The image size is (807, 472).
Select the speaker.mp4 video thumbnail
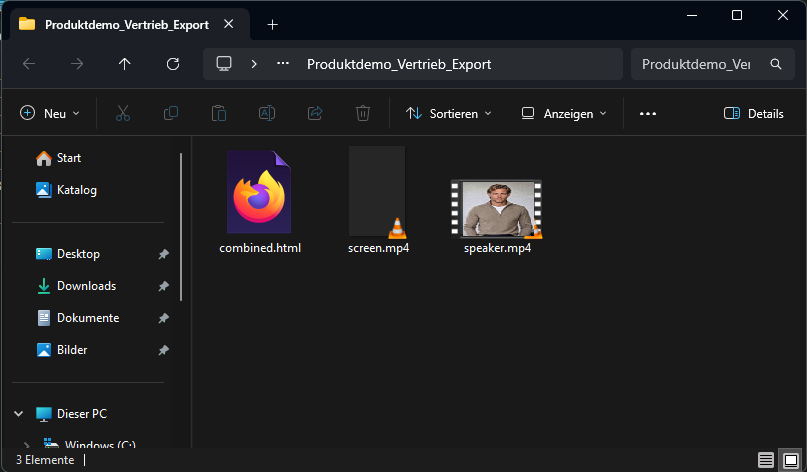(x=497, y=209)
